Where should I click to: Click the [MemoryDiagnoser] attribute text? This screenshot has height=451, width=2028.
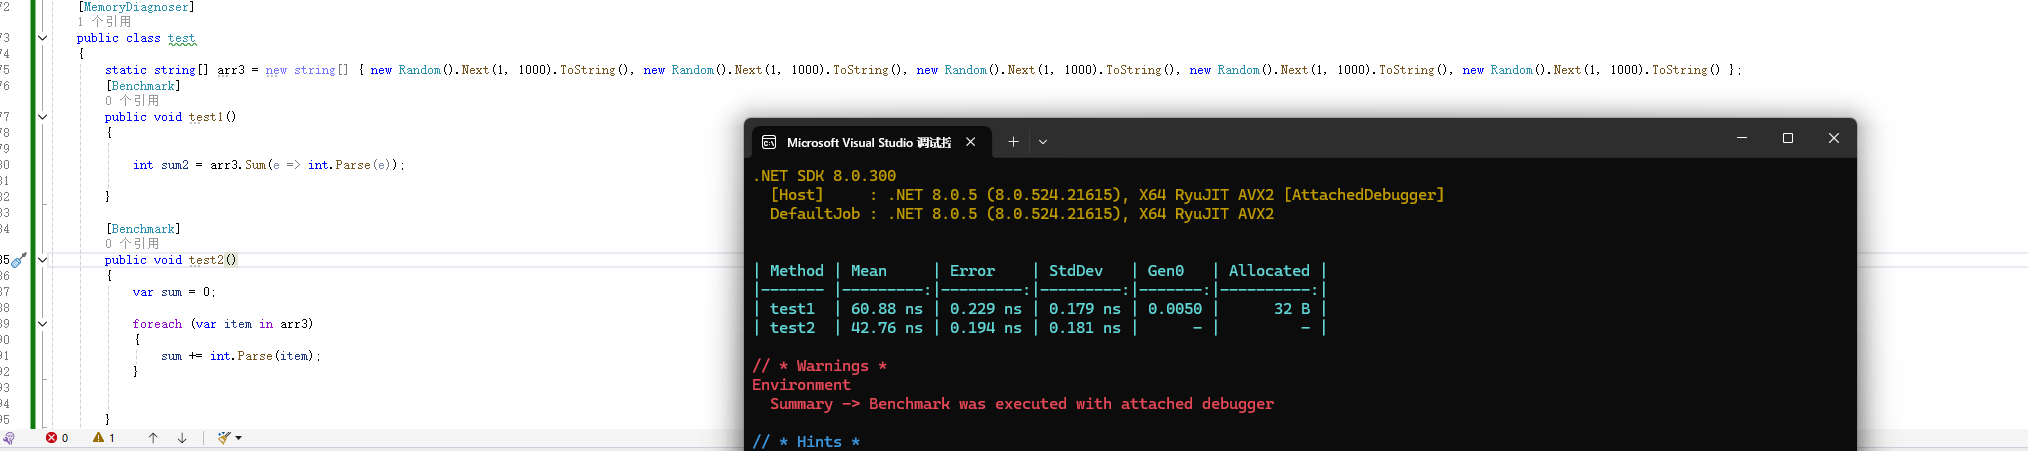coord(136,7)
